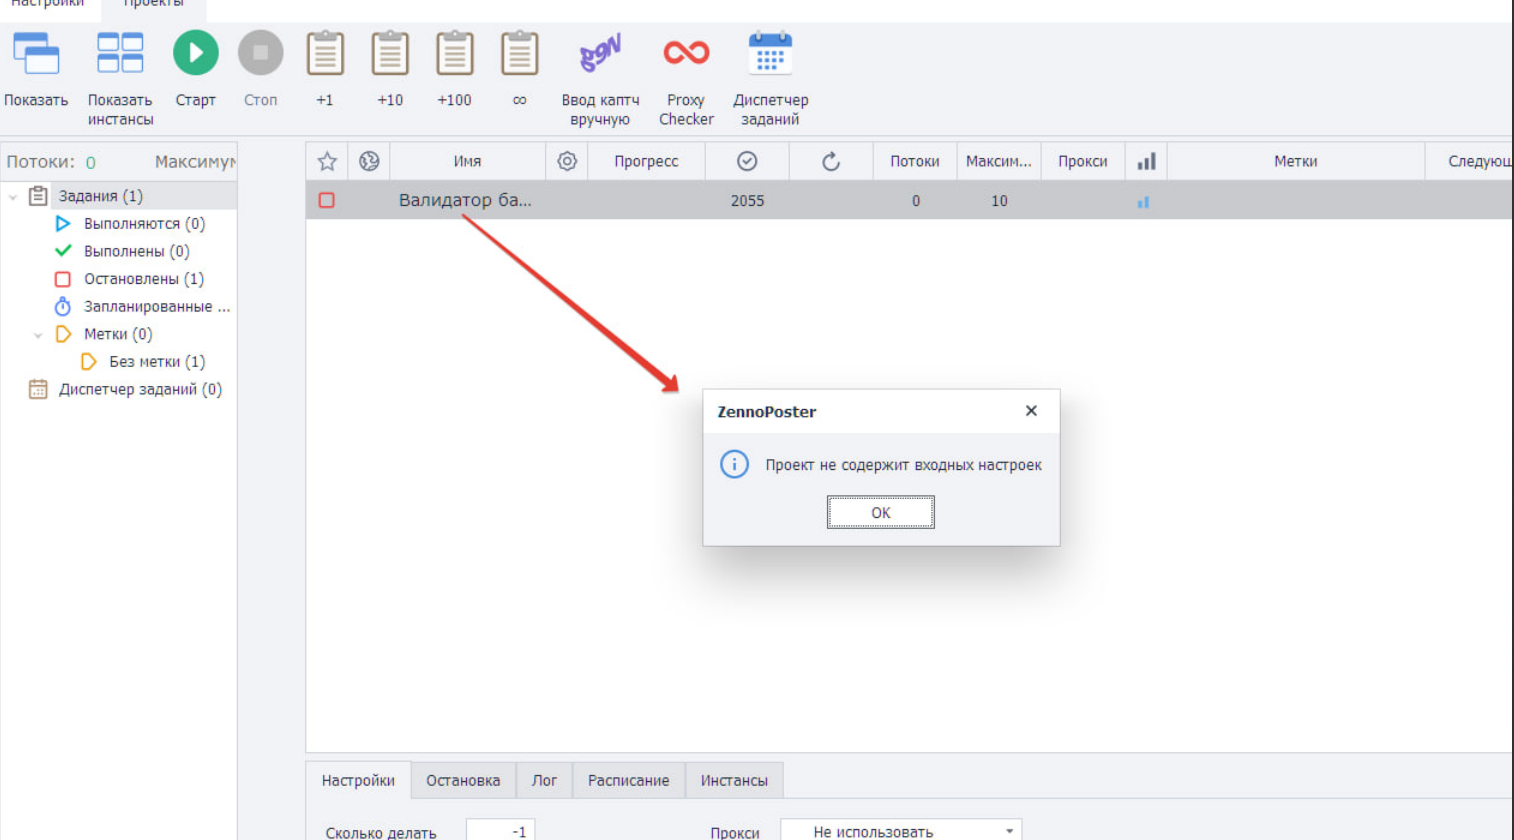Sort by Прогресс column header
This screenshot has width=1514, height=840.
click(646, 161)
